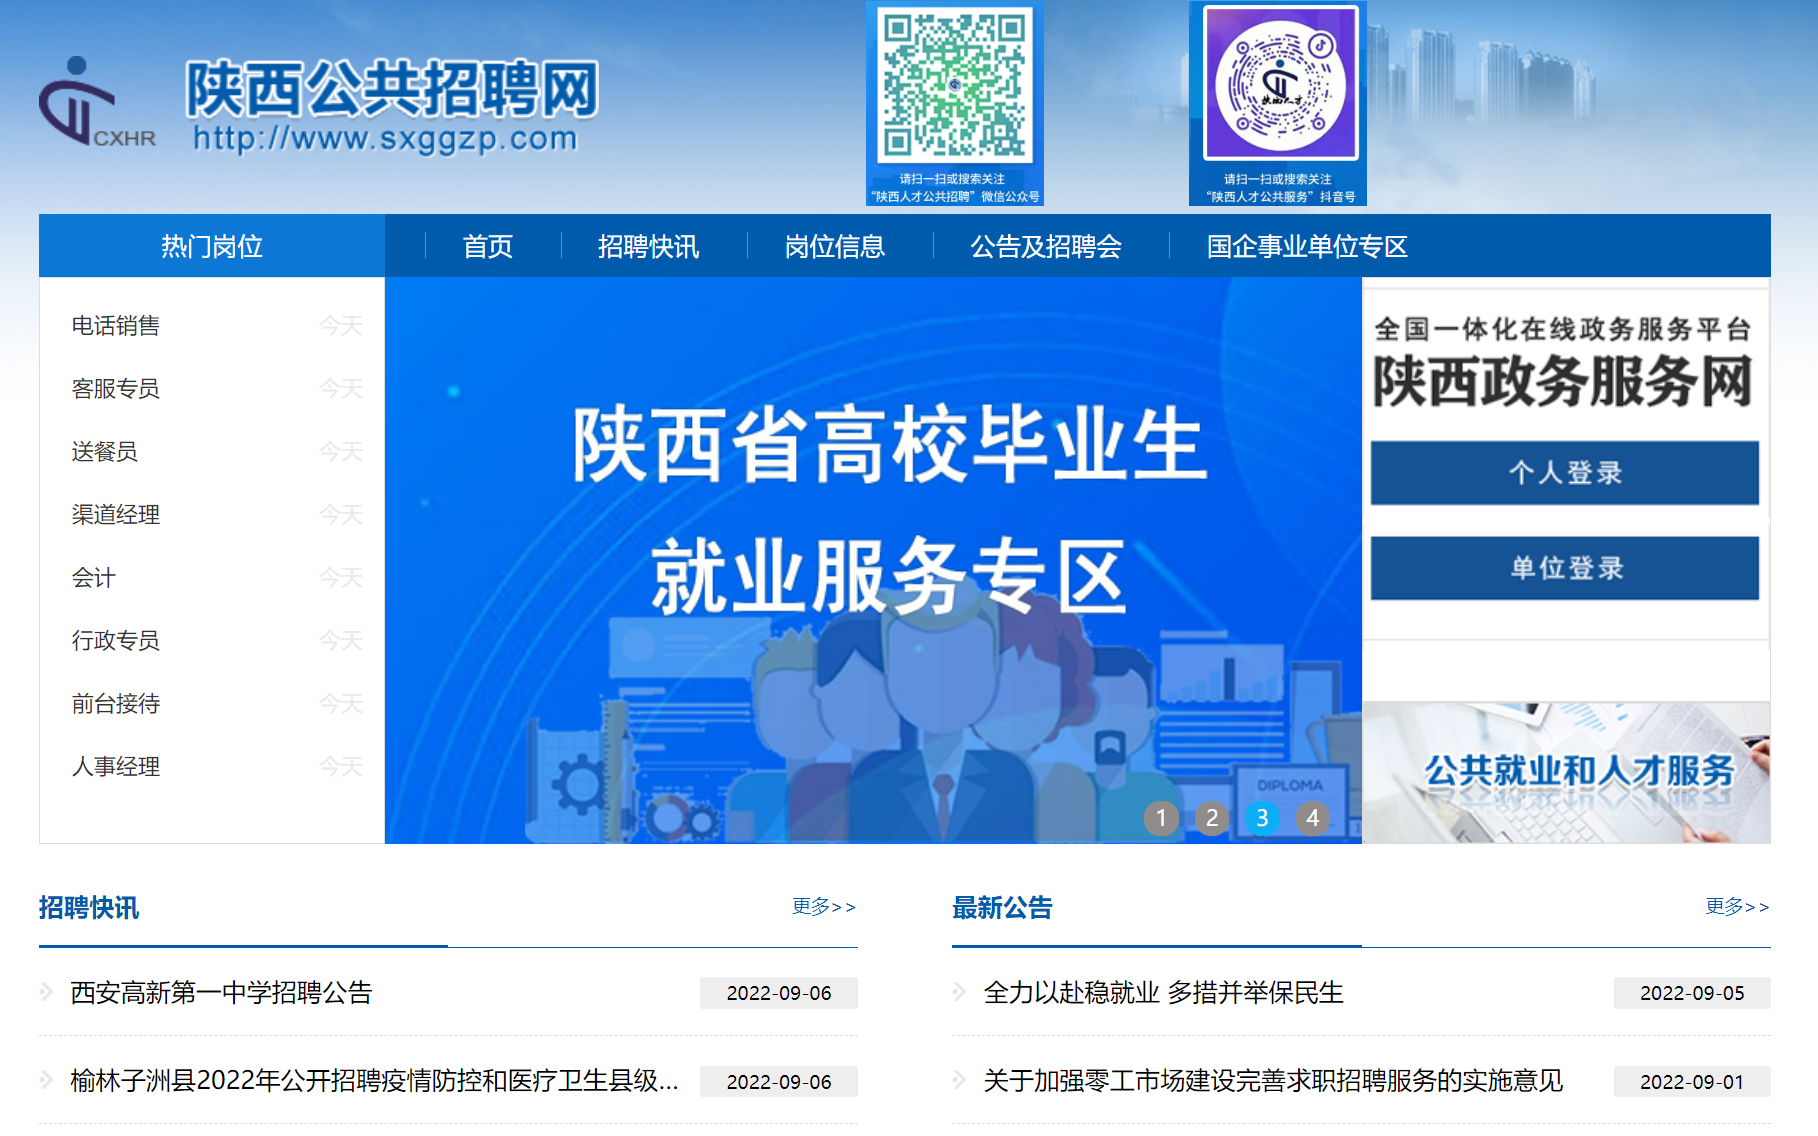Select the 行政专员 job listing
Screen dimensions: 1818x1136
pos(116,641)
